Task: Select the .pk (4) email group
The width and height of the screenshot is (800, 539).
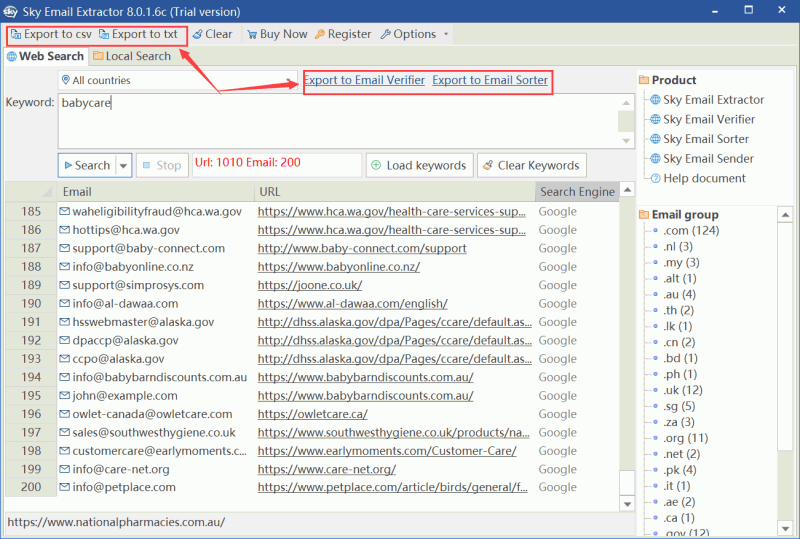Action: [679, 470]
